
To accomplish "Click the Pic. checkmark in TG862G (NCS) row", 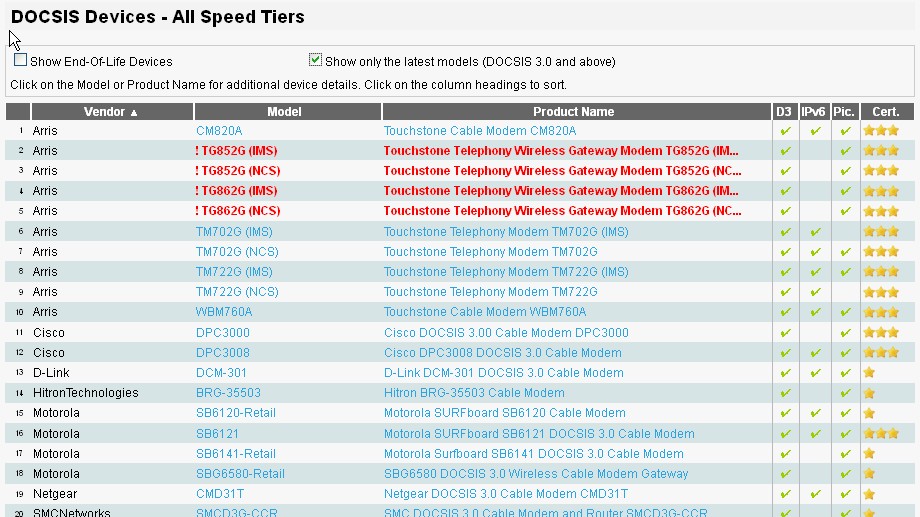I will [x=845, y=211].
